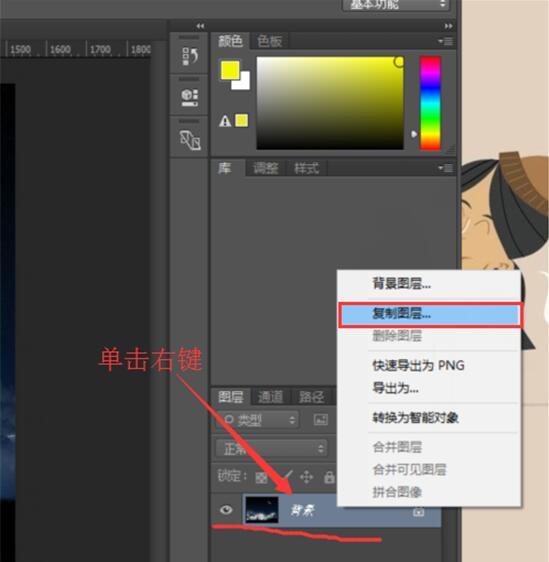Switch to the 通道 tab
The height and width of the screenshot is (562, 549).
(270, 397)
